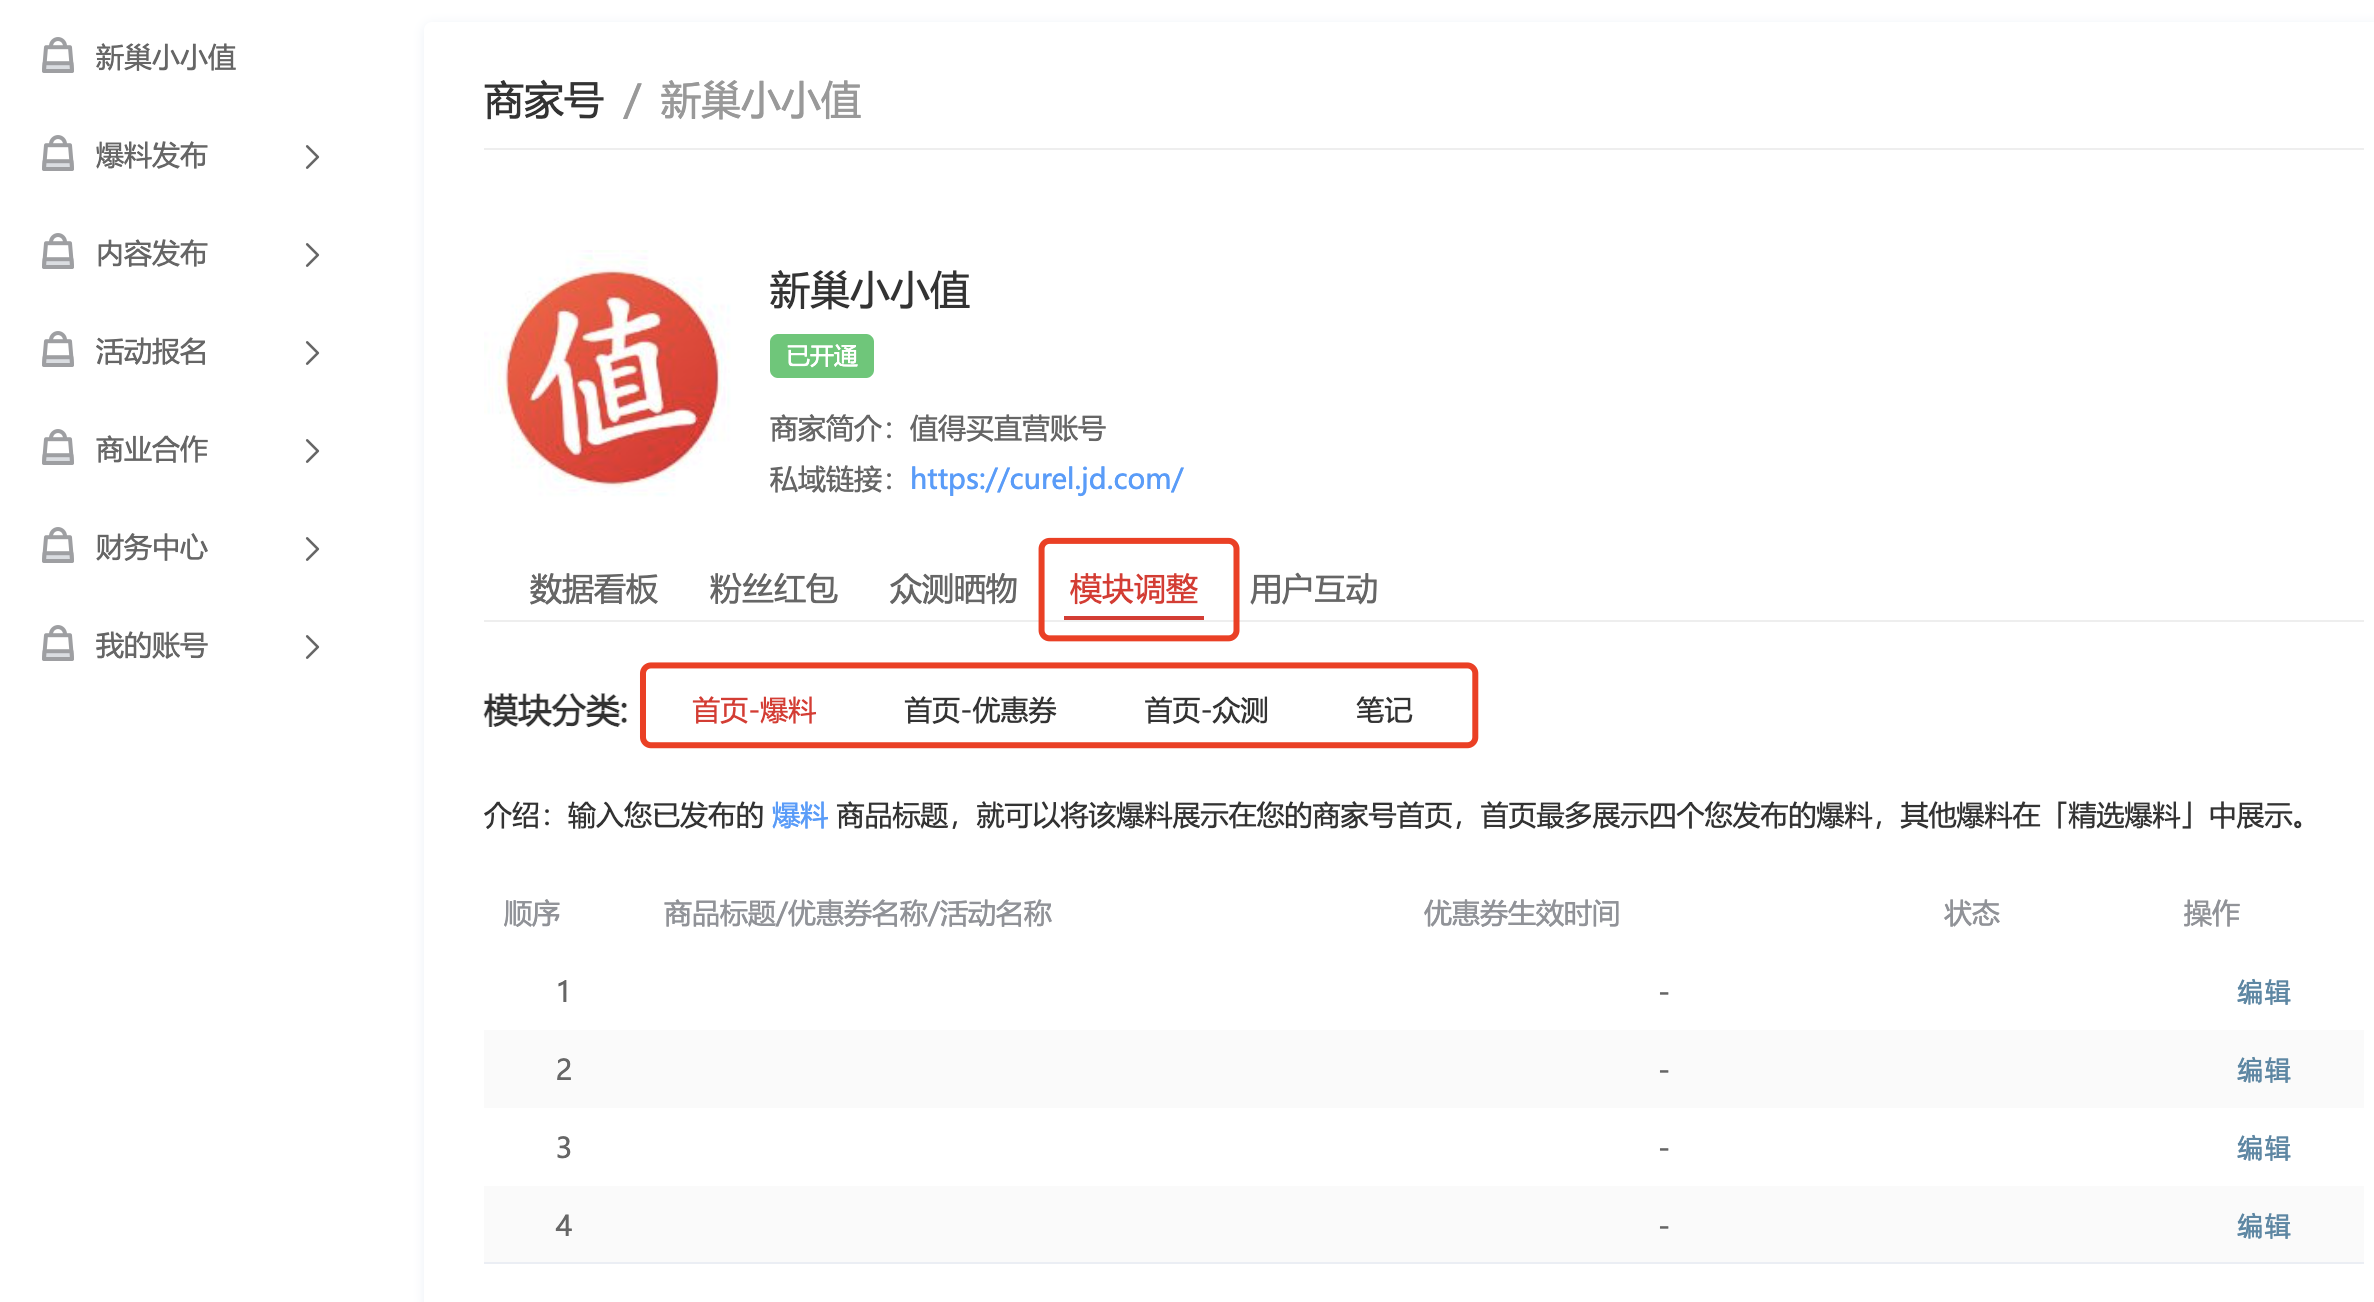
Task: Click the bag icon beside 我的账号
Action: tap(58, 644)
